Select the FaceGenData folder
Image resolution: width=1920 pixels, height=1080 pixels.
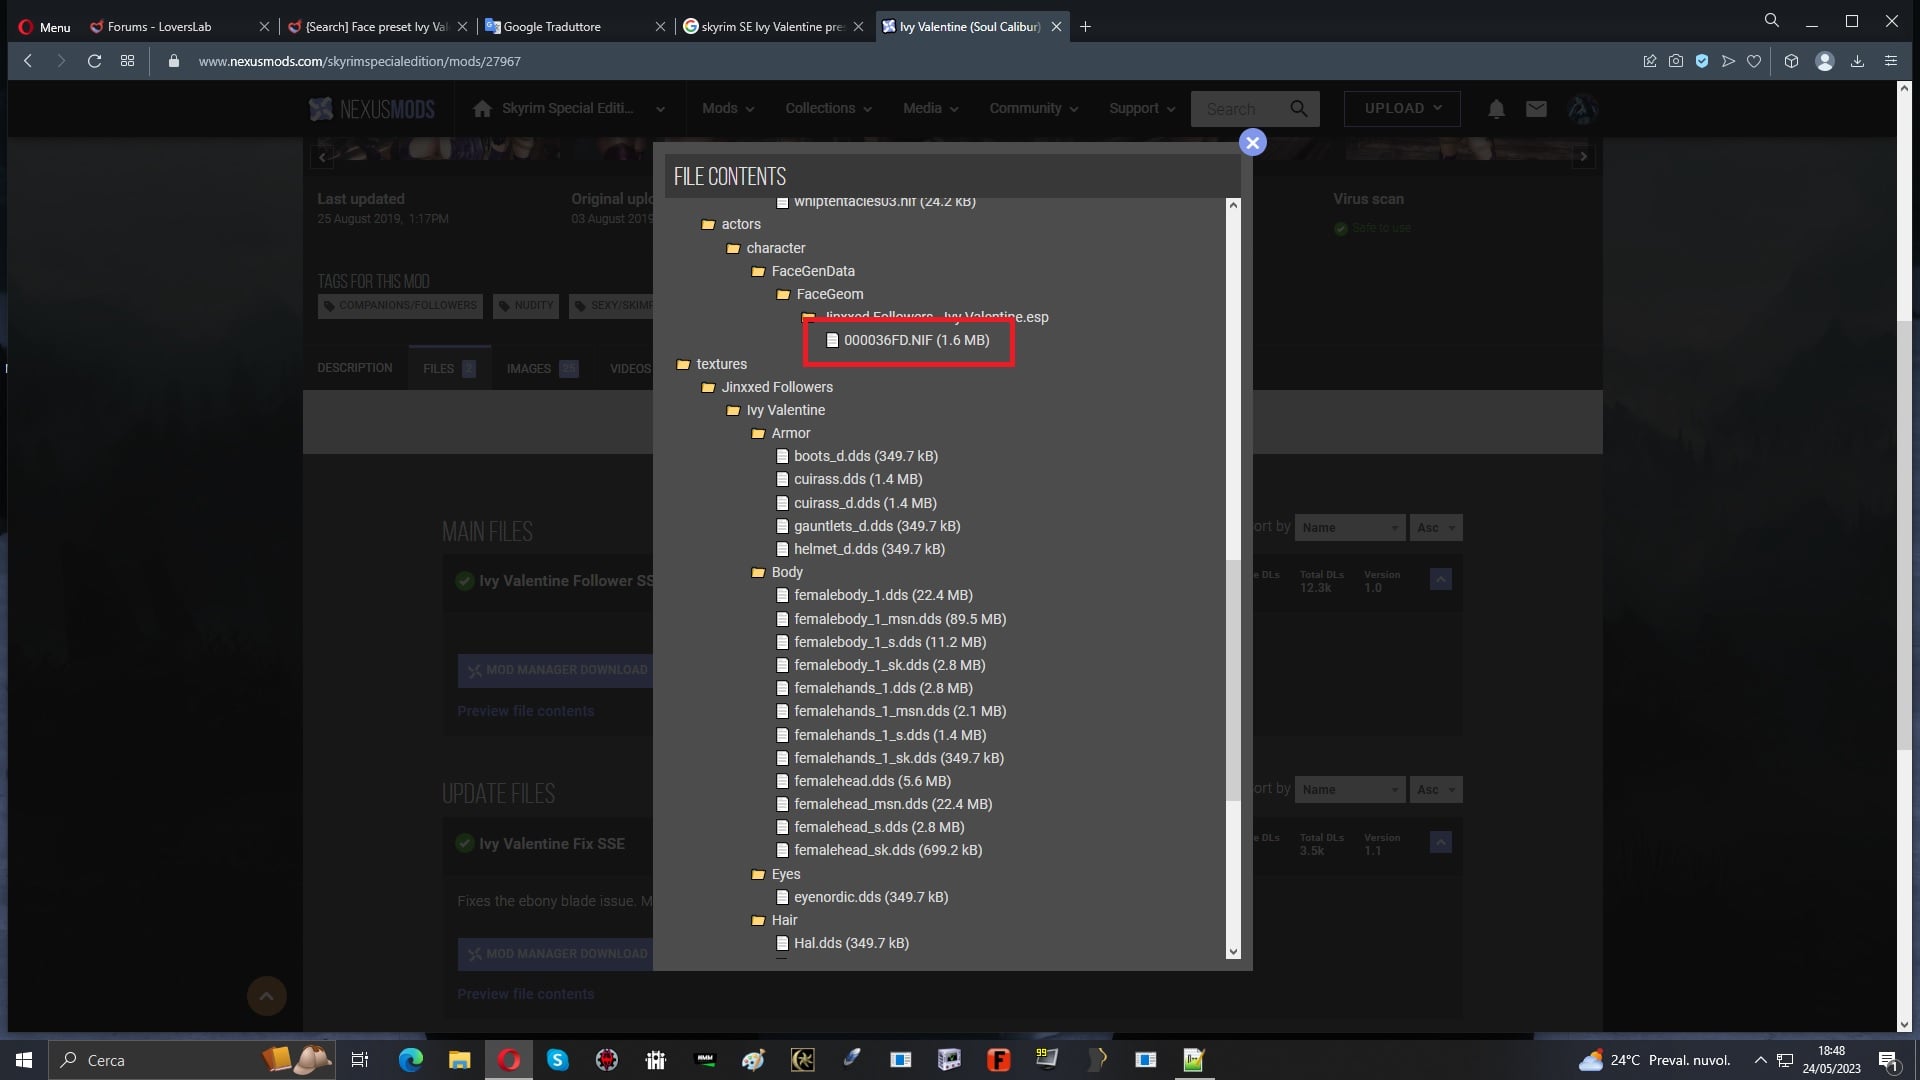(804, 271)
